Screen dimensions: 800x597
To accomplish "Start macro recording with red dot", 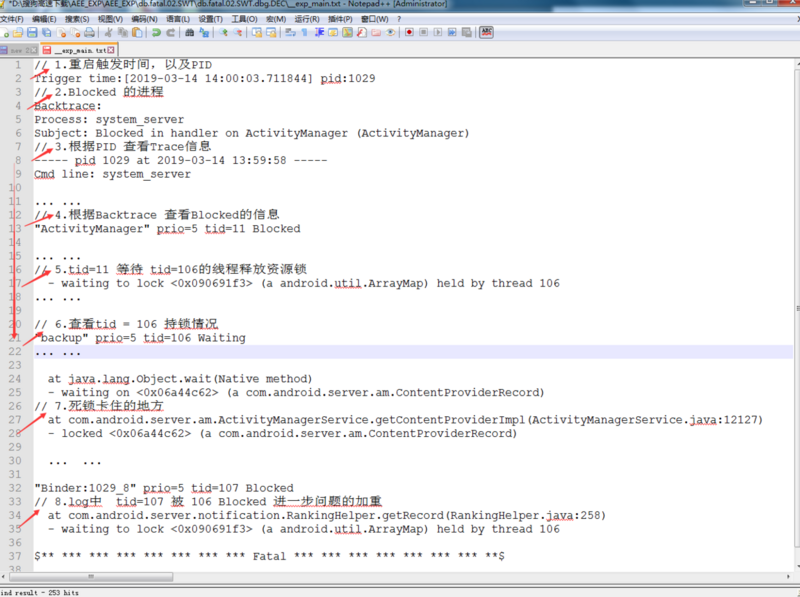I will (409, 33).
